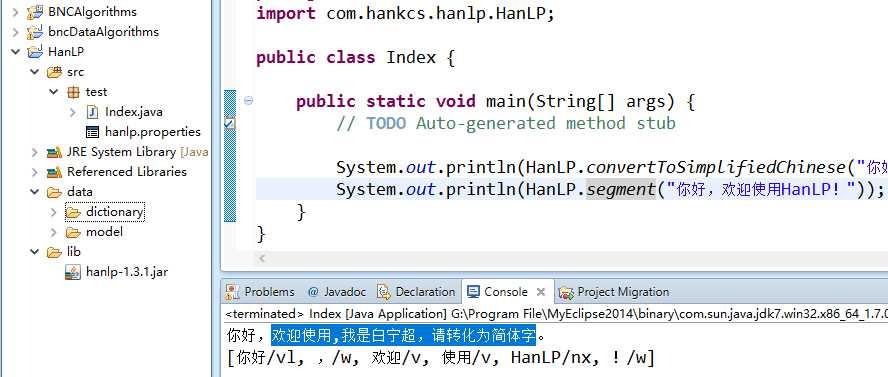Expand the dictionary folder
The width and height of the screenshot is (888, 377).
[53, 212]
